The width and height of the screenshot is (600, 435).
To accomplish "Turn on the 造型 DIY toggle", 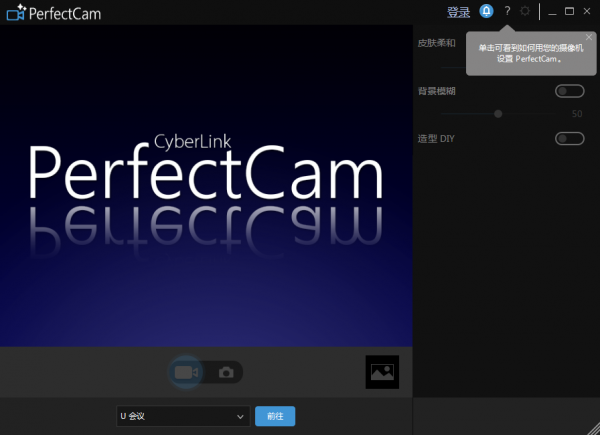I will pyautogui.click(x=569, y=138).
